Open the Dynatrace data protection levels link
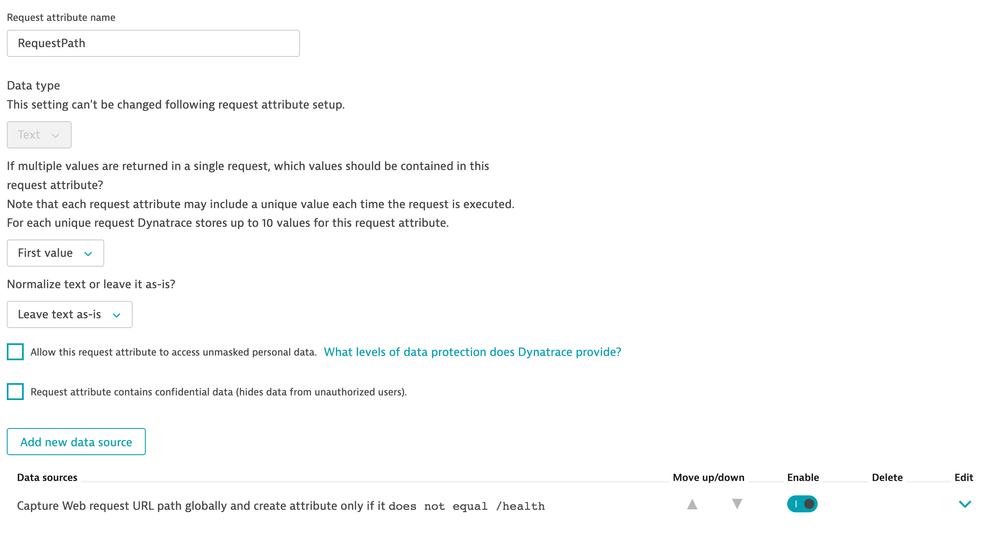This screenshot has height=540, width=999. (472, 352)
